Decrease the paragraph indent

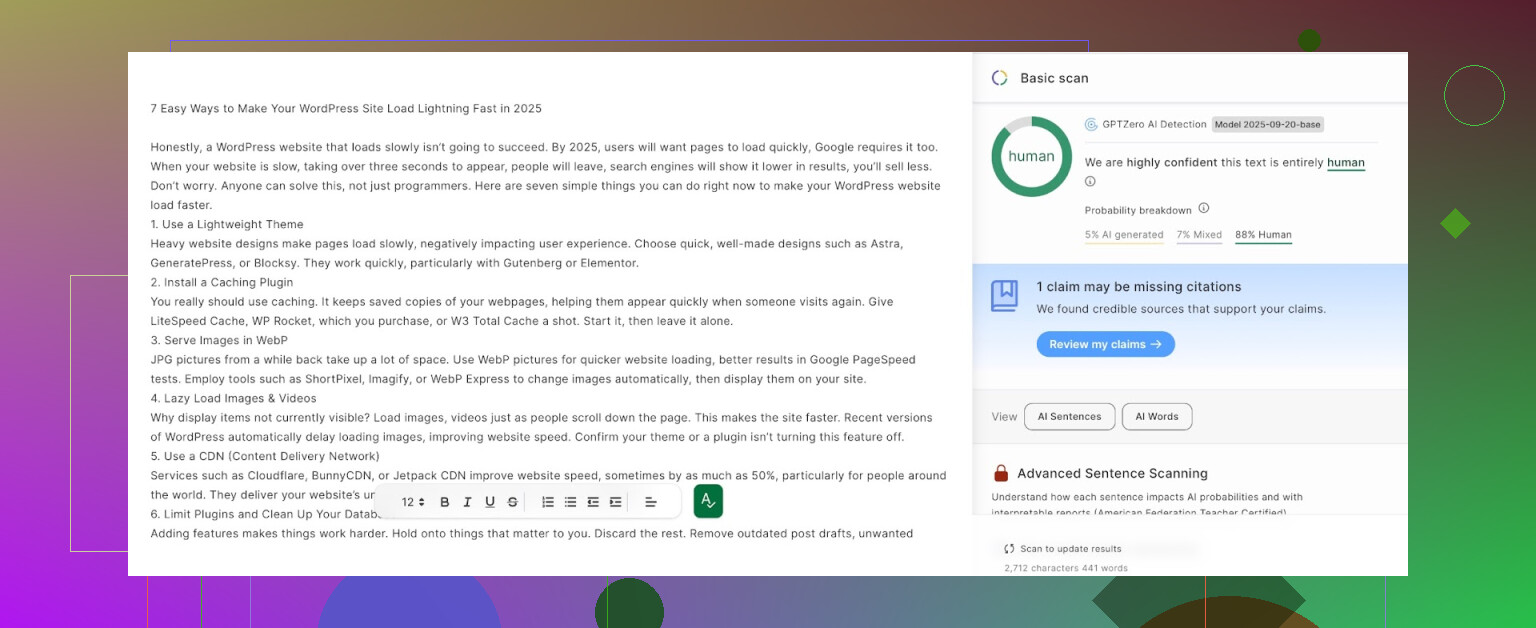tap(593, 502)
